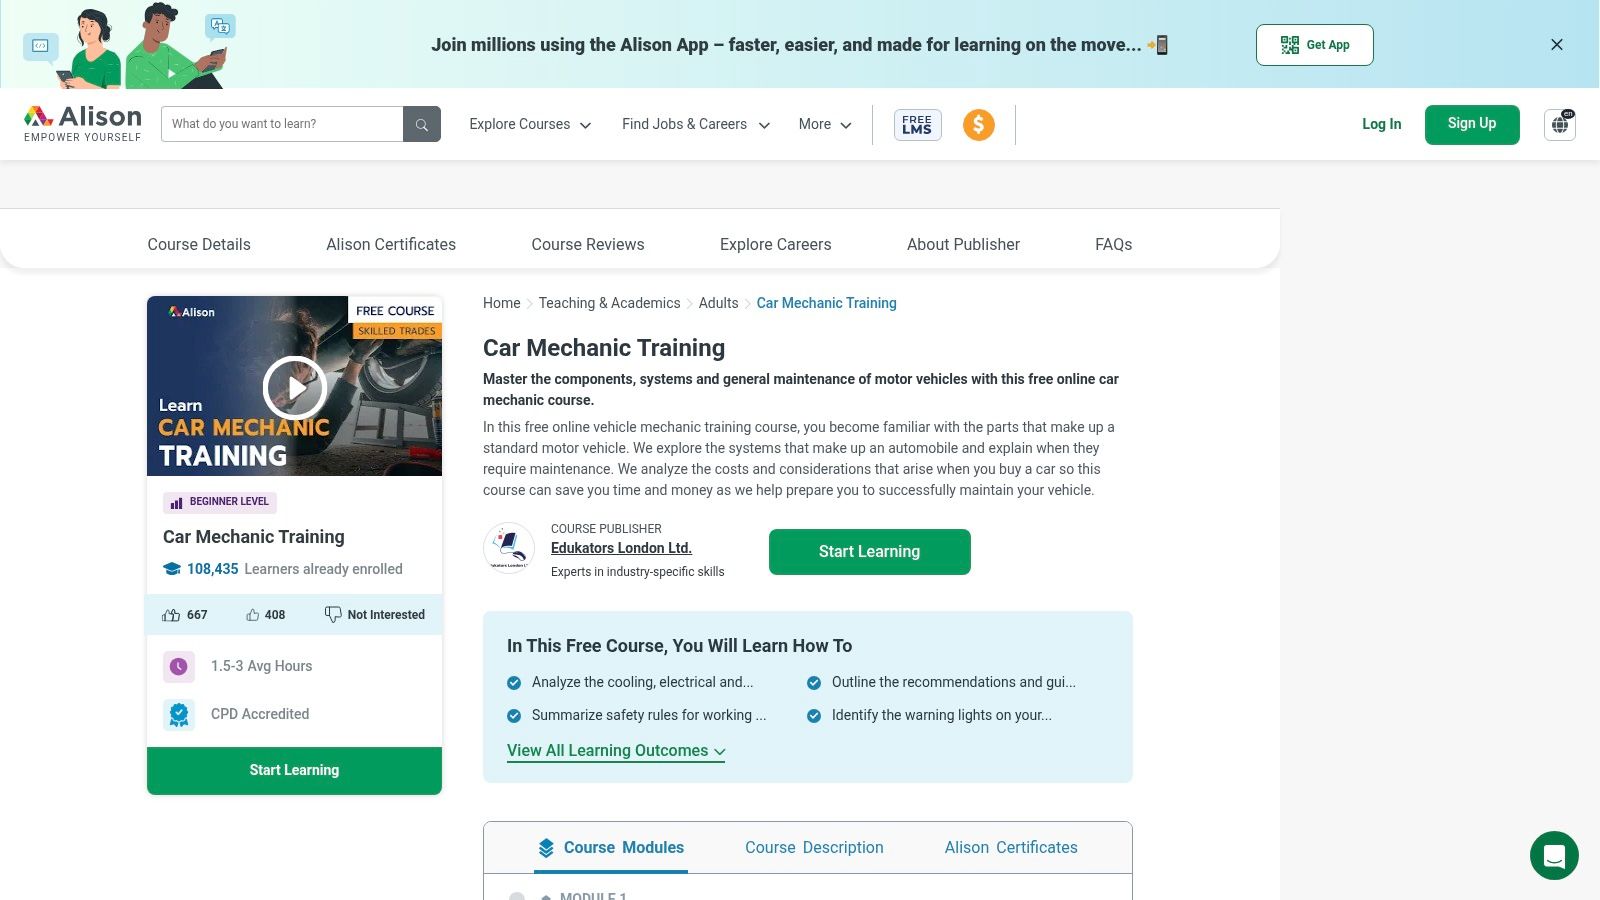Click Home breadcrumb link
Screen dimensions: 1600x900
coord(501,303)
